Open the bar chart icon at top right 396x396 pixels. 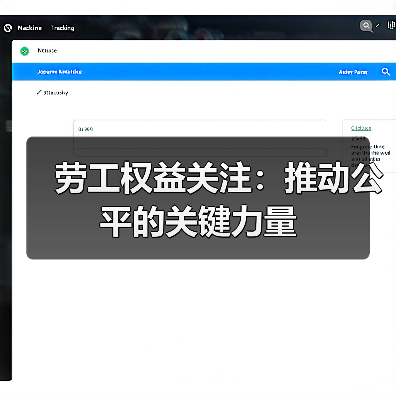coord(391,25)
